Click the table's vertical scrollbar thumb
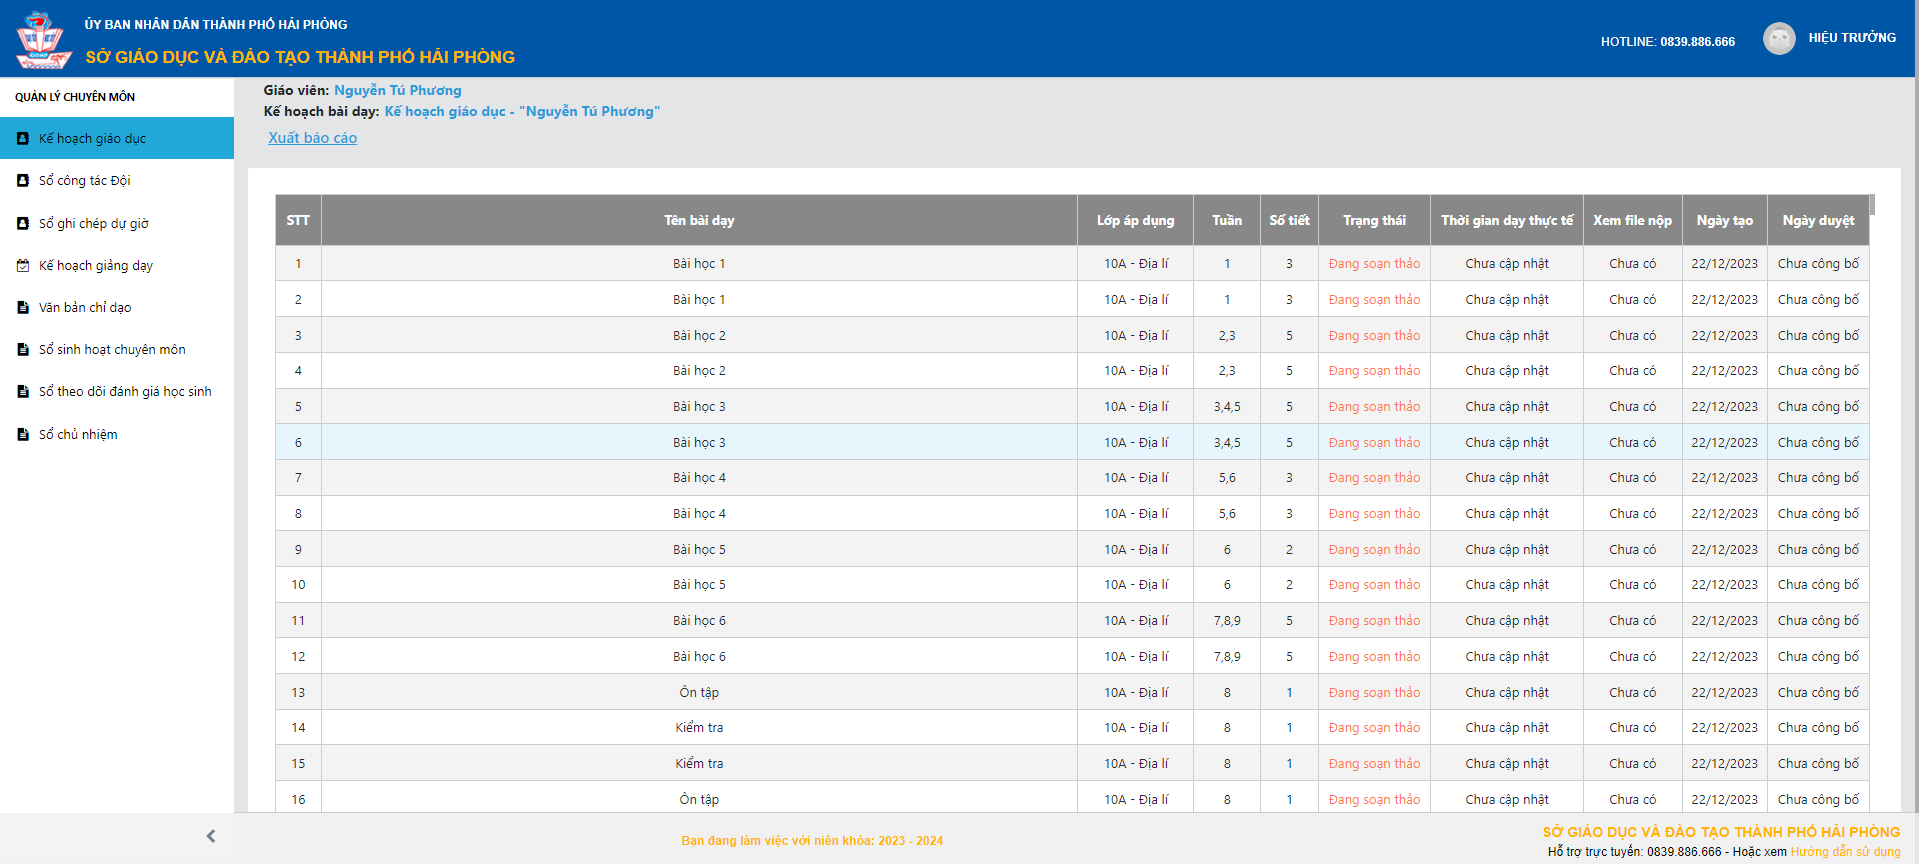The image size is (1919, 864). (1872, 205)
